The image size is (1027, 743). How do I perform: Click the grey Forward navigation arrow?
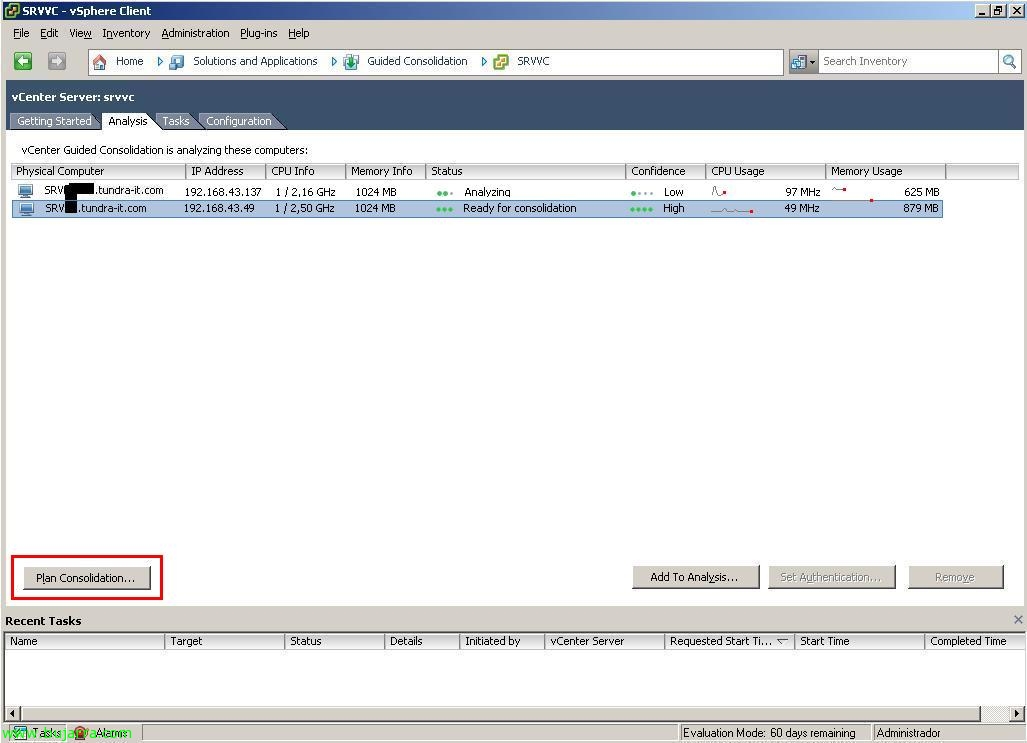[x=57, y=61]
